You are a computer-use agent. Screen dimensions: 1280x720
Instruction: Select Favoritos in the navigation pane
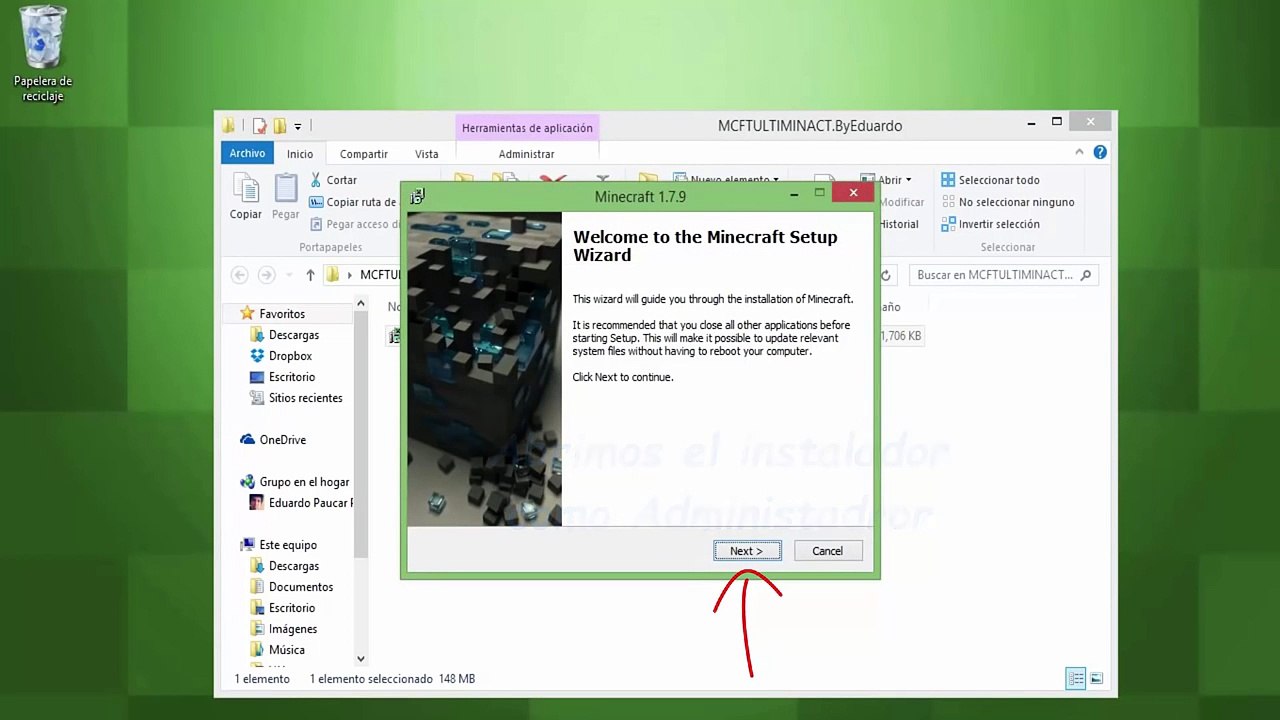pos(282,314)
